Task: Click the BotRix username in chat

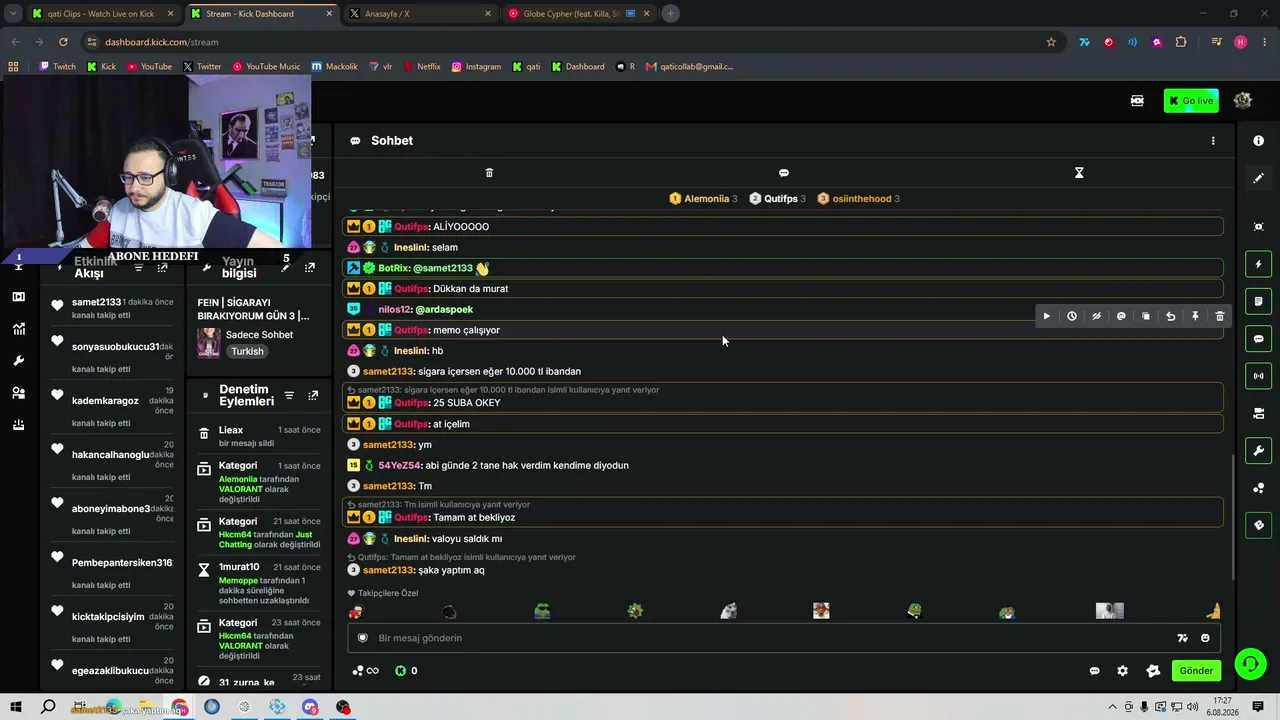Action: pos(393,268)
